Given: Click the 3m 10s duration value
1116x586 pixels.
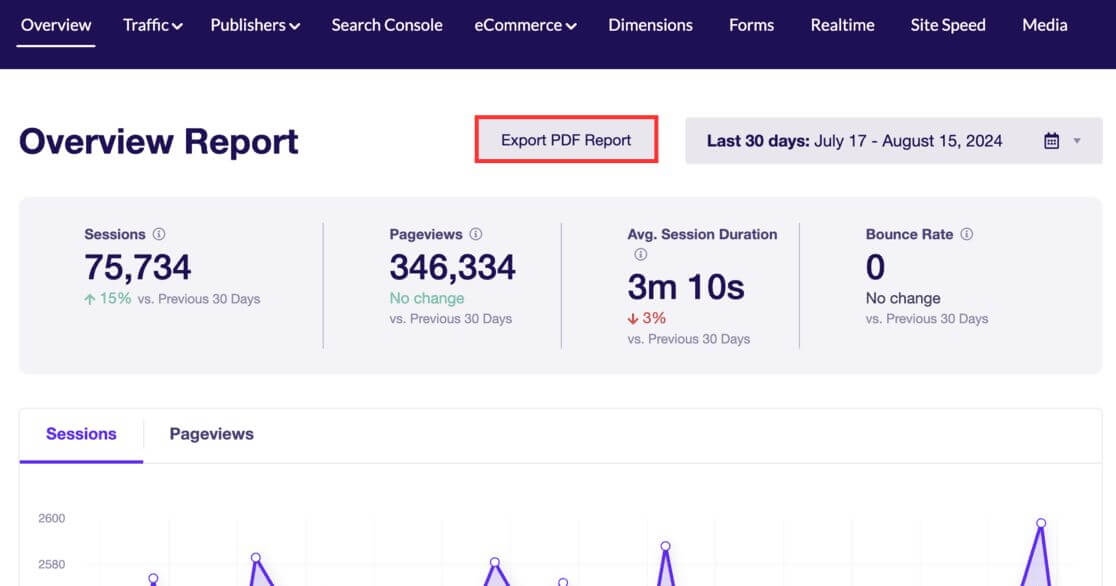Looking at the screenshot, I should [x=685, y=288].
